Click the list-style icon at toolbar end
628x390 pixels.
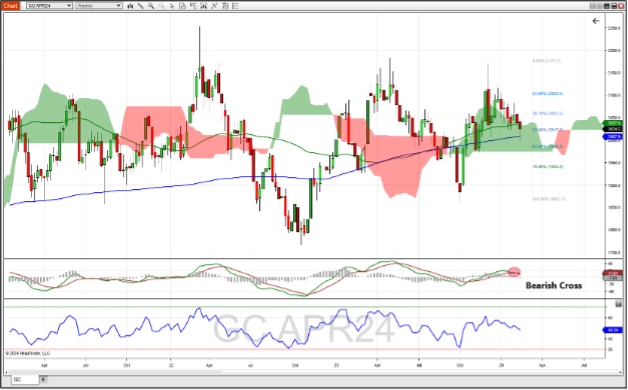pos(235,6)
